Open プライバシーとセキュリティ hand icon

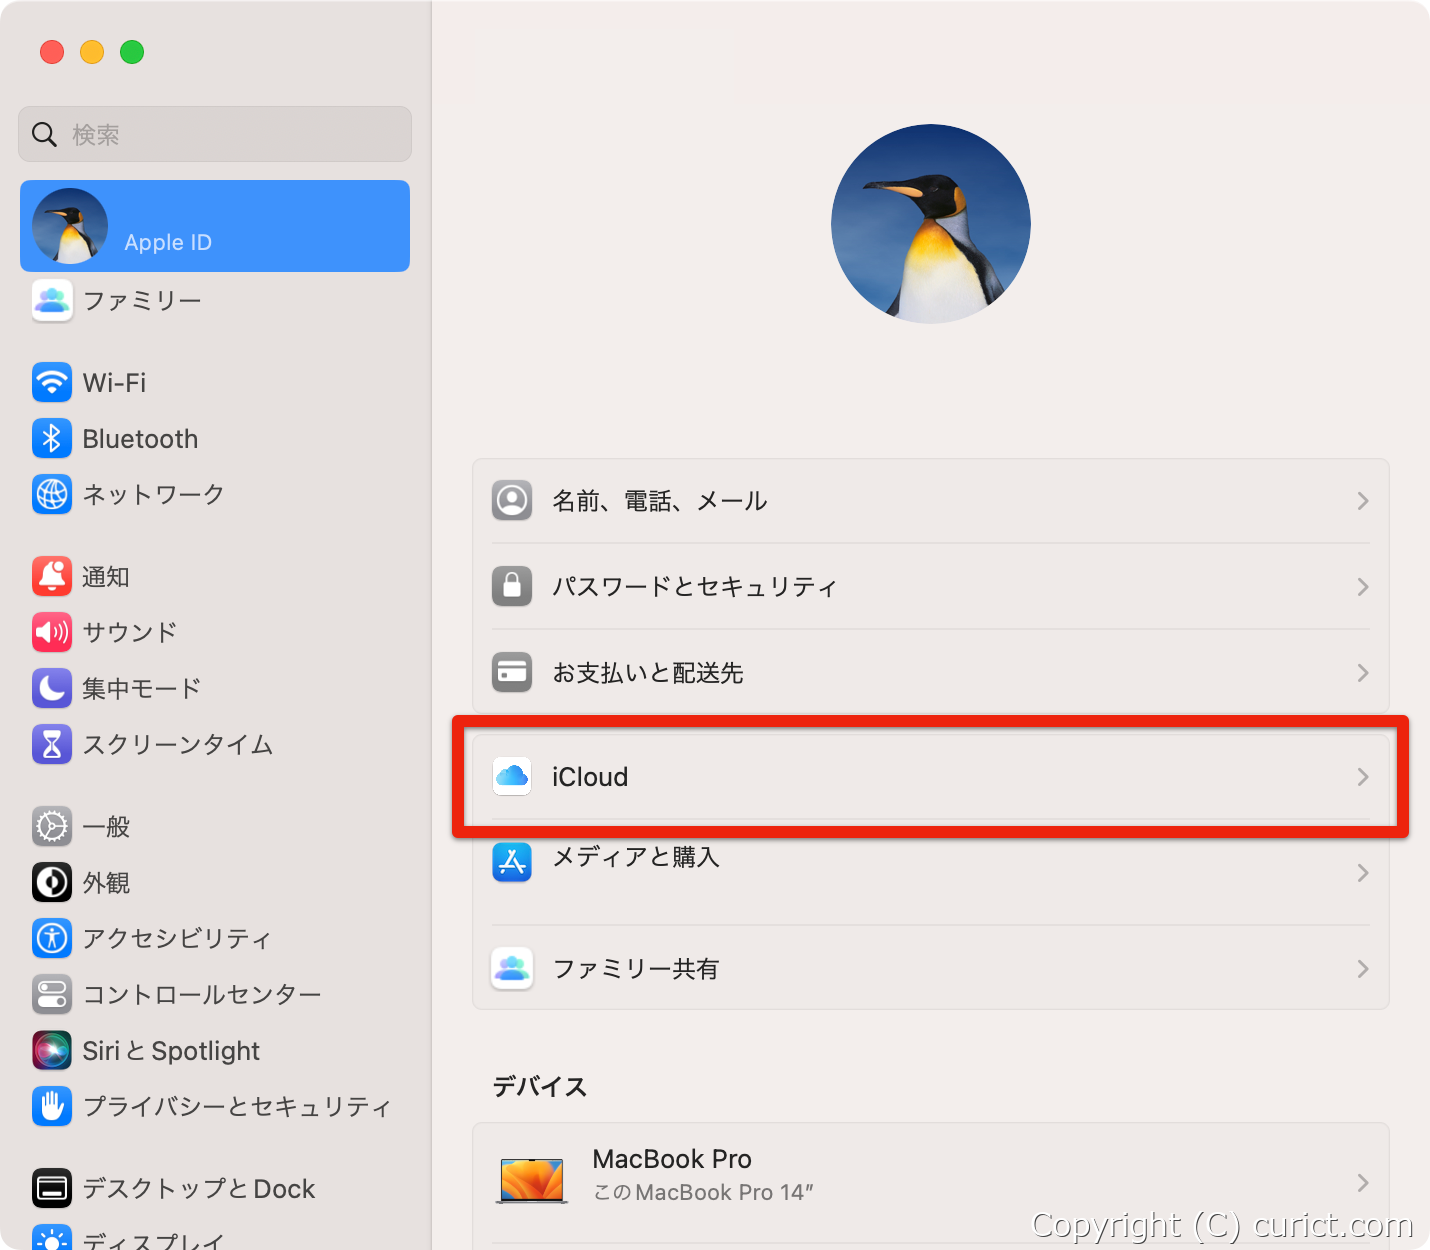tap(52, 1106)
